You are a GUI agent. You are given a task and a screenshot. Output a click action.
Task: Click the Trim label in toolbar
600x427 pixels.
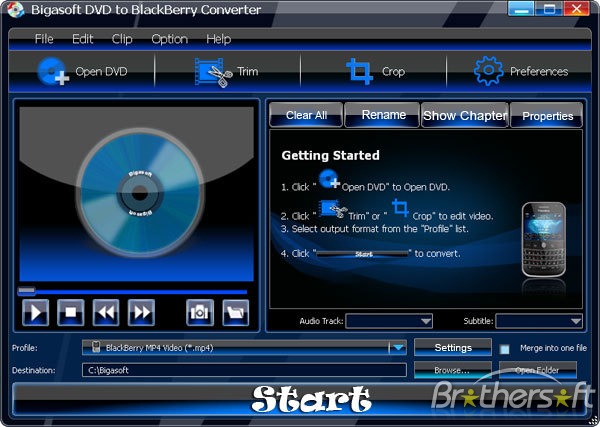[x=248, y=72]
